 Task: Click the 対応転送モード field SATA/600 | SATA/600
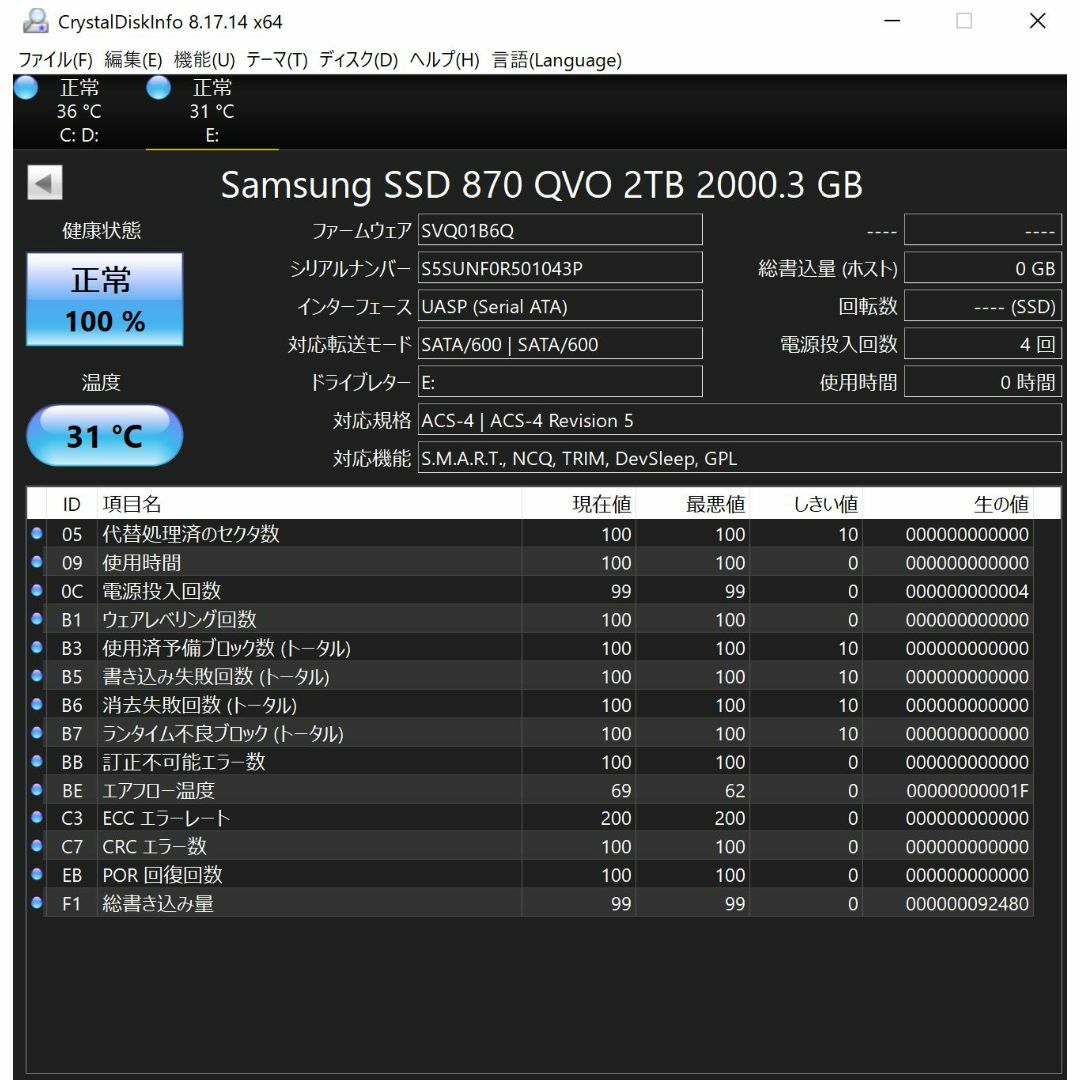pyautogui.click(x=560, y=344)
